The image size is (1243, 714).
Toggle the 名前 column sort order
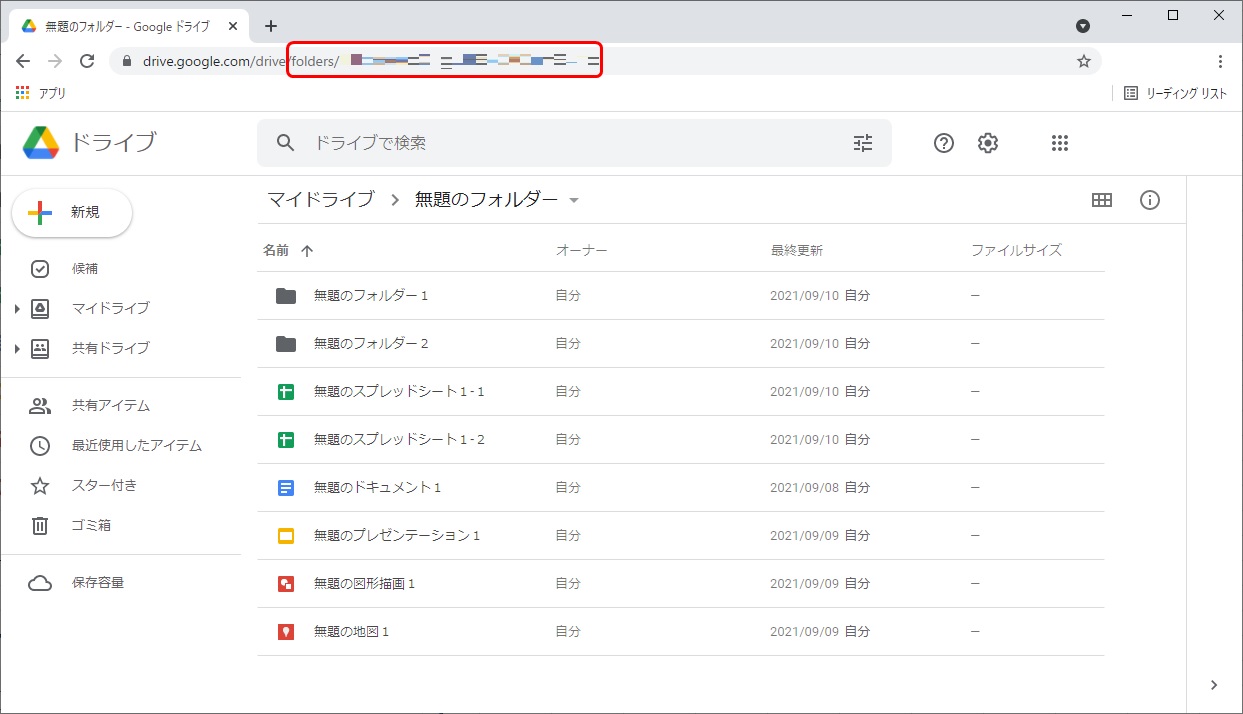[x=285, y=250]
